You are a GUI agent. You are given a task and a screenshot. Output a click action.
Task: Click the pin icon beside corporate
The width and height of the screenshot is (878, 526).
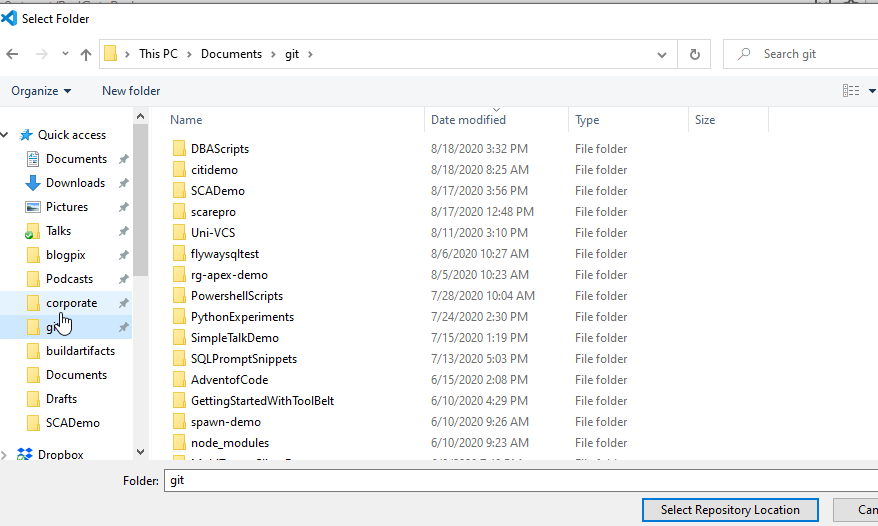[124, 303]
